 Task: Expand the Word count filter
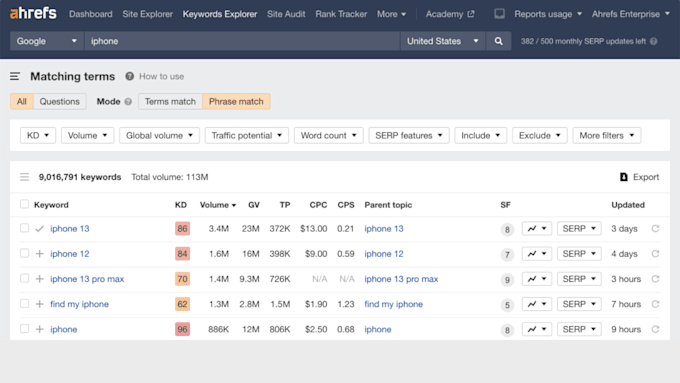(x=328, y=135)
